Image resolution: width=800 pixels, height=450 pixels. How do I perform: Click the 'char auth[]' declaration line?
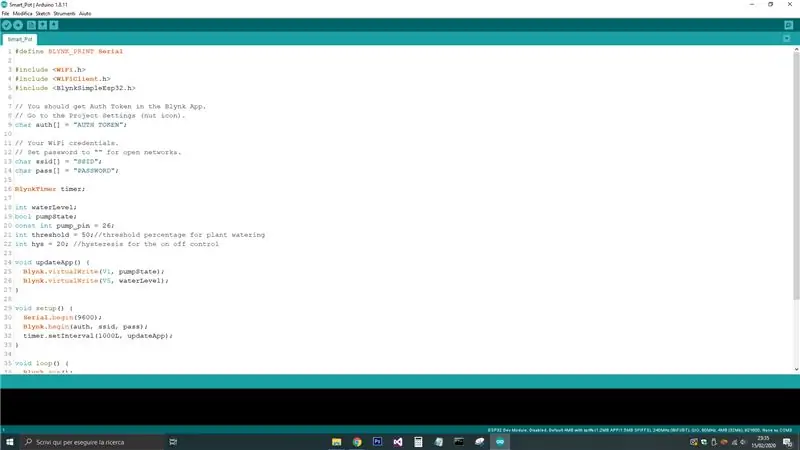pyautogui.click(x=70, y=125)
